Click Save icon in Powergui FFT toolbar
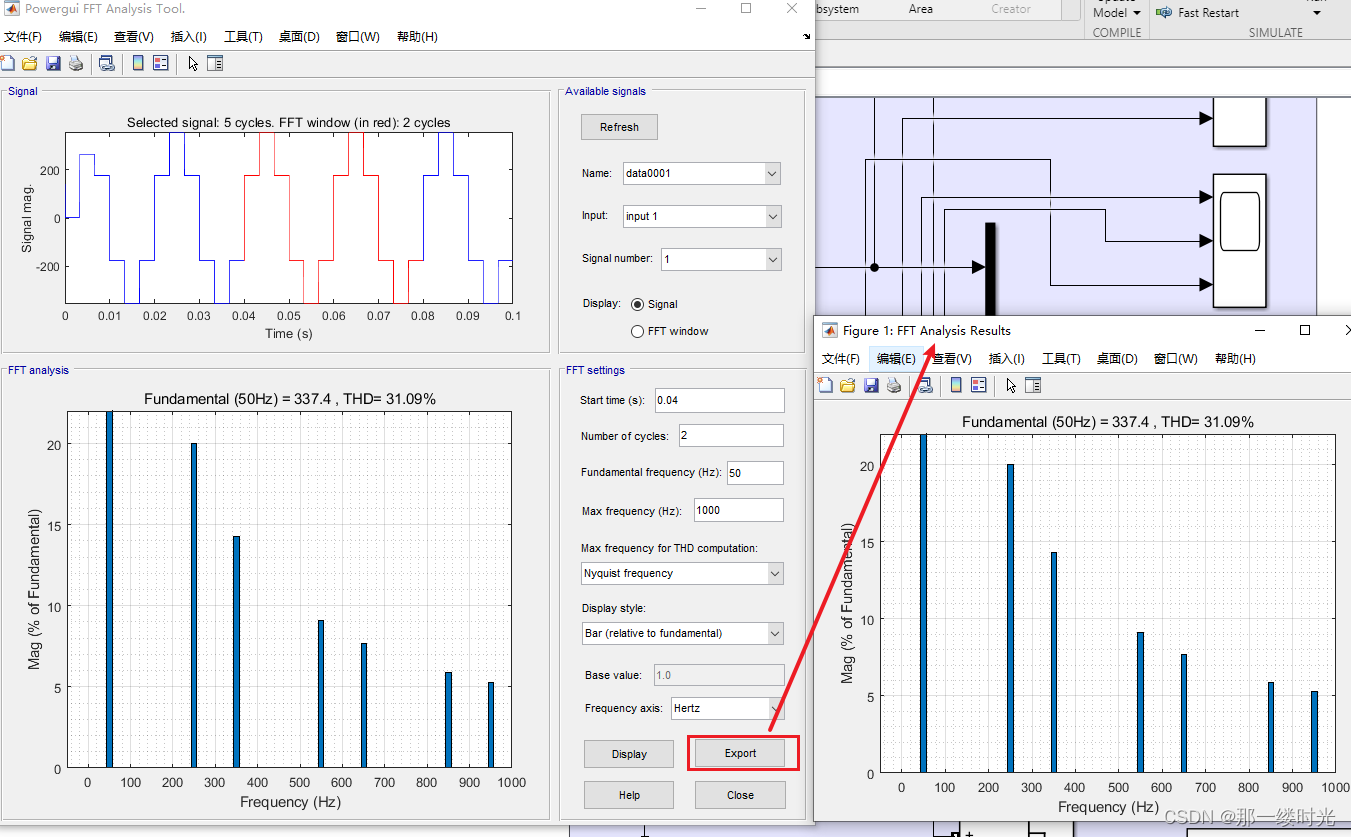Viewport: 1351px width, 837px height. coord(53,64)
